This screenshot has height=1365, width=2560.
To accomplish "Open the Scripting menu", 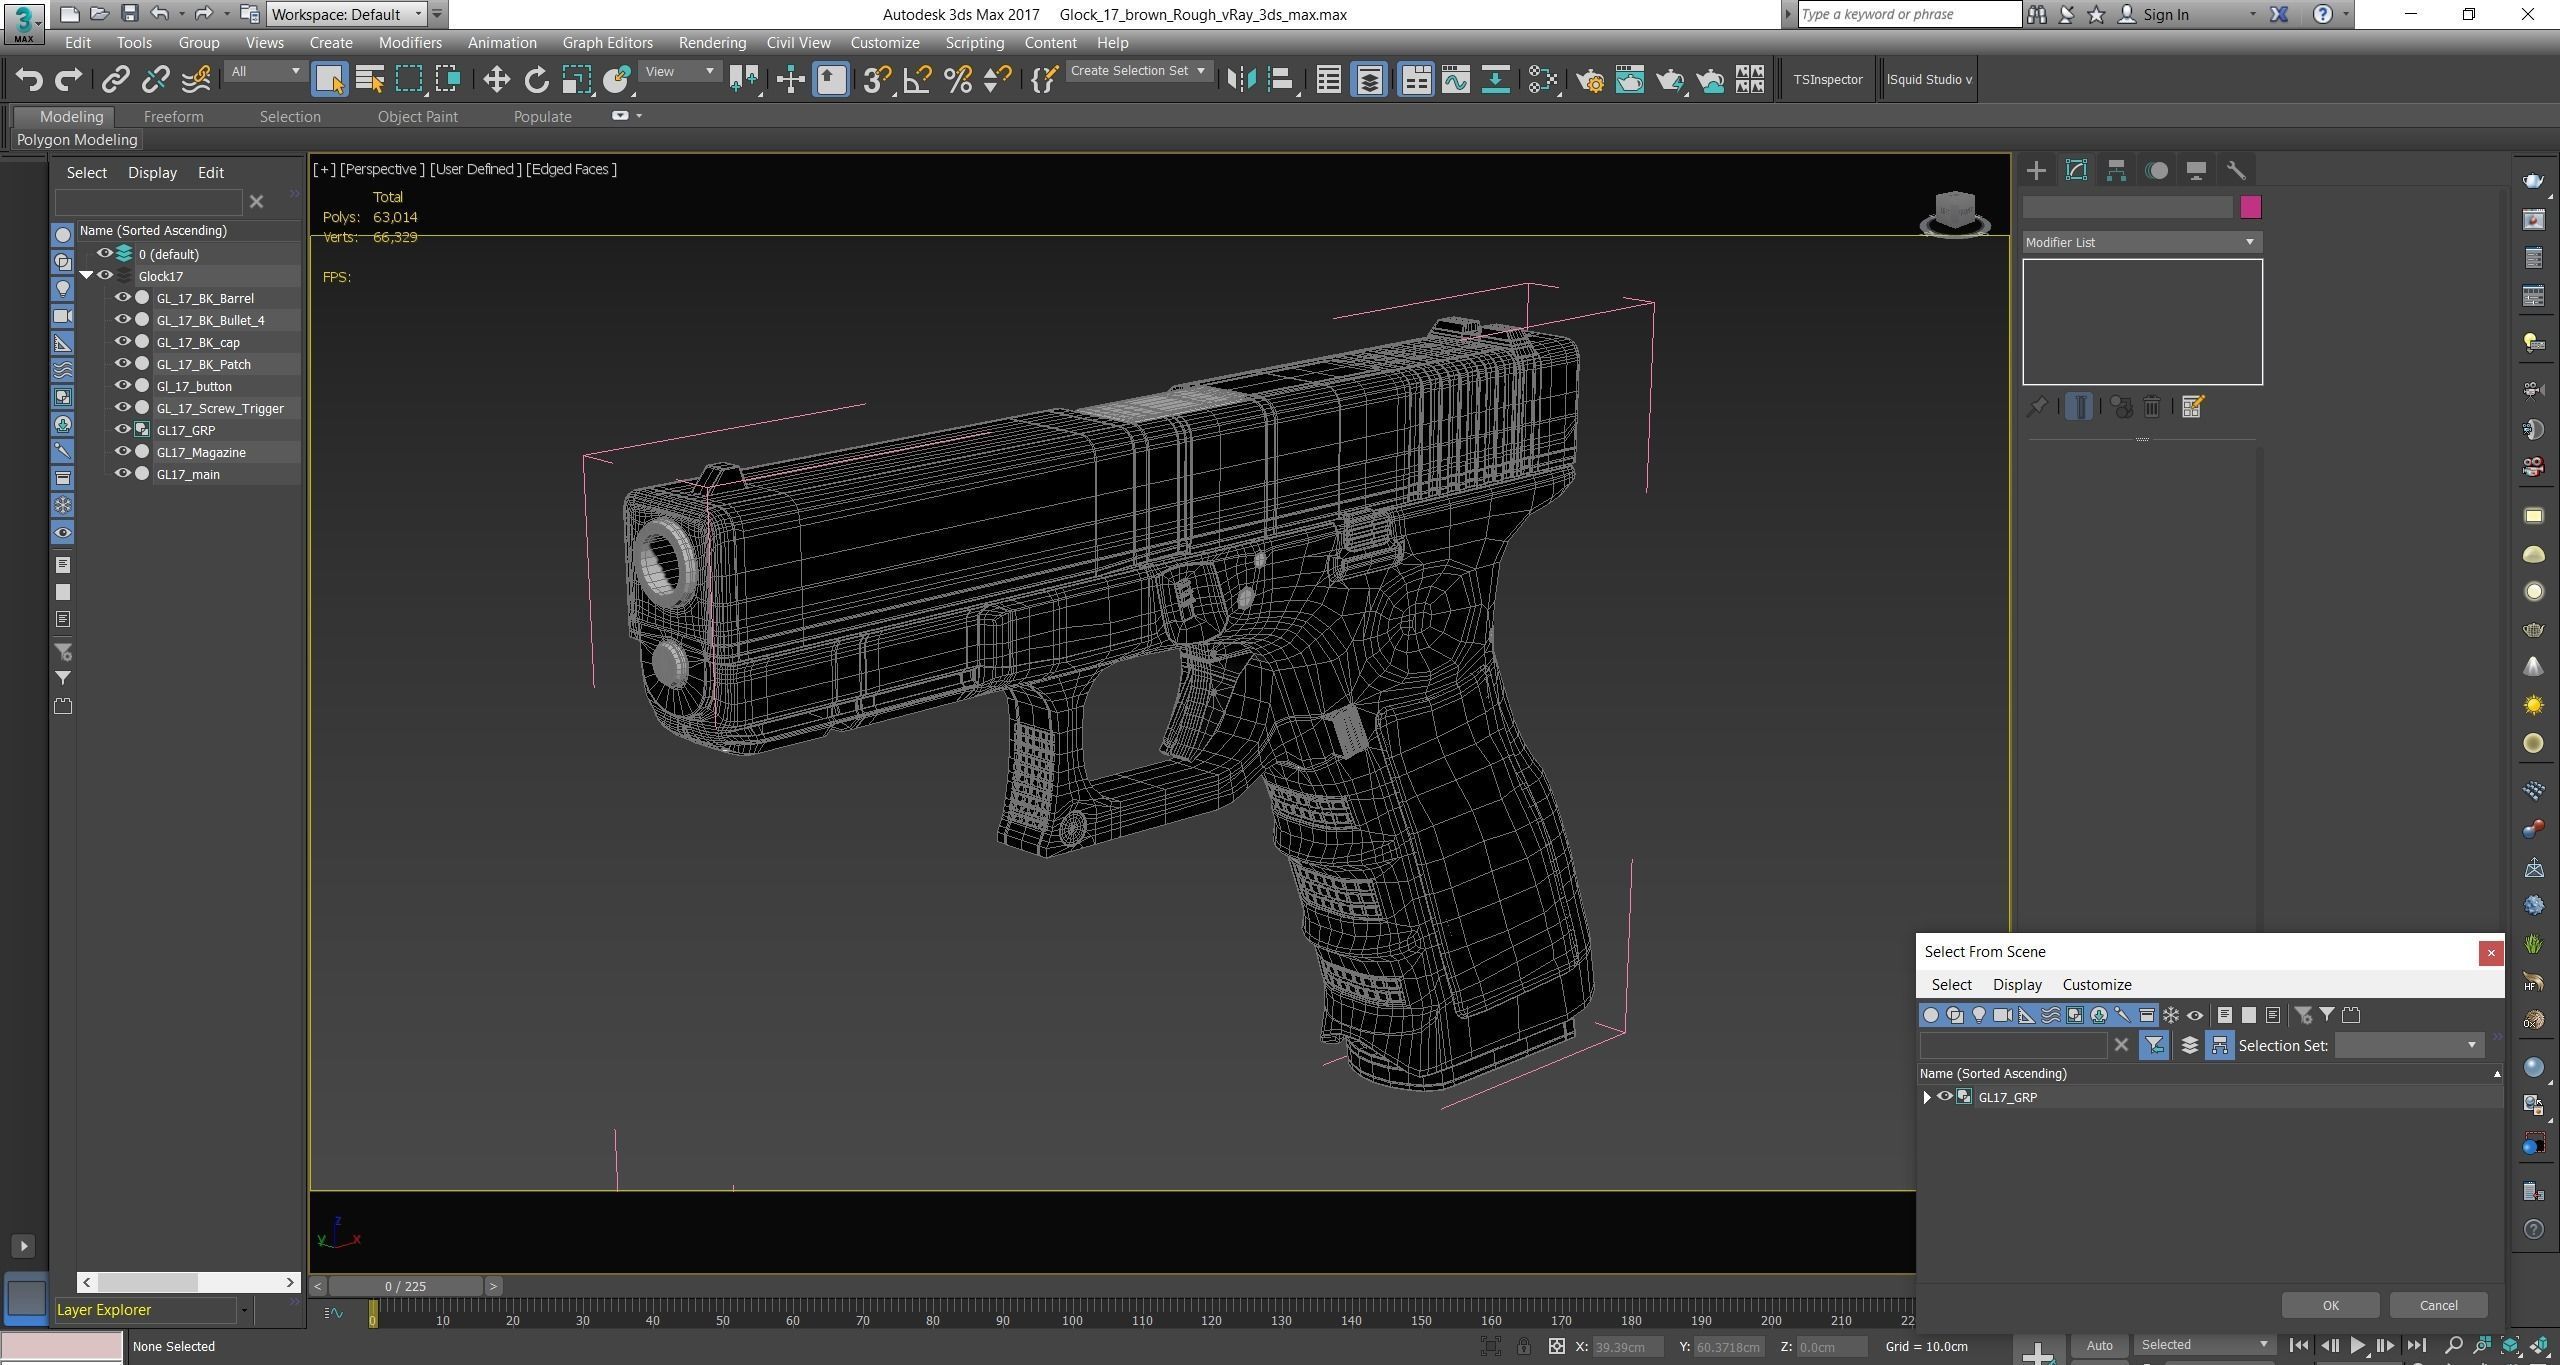I will click(974, 43).
